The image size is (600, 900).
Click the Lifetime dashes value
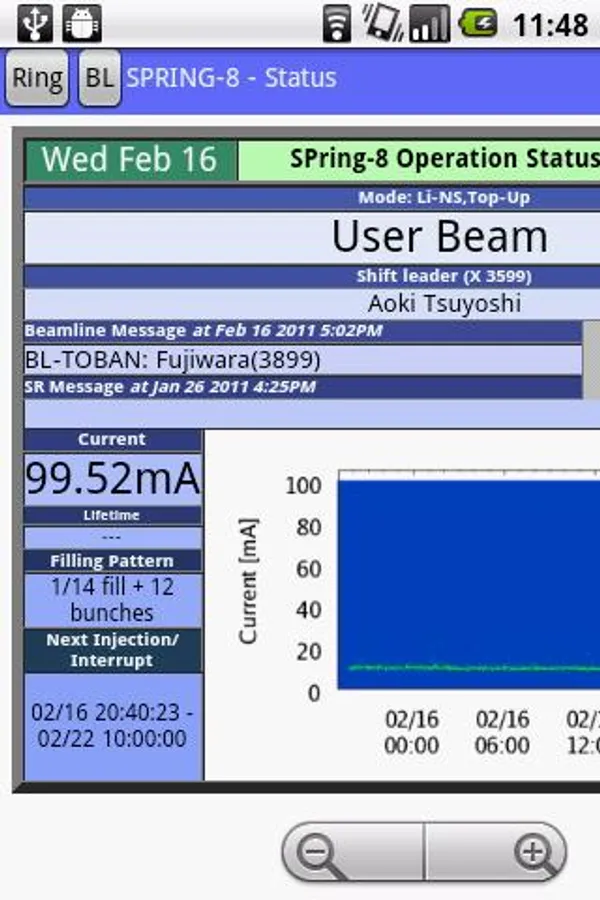tap(113, 538)
